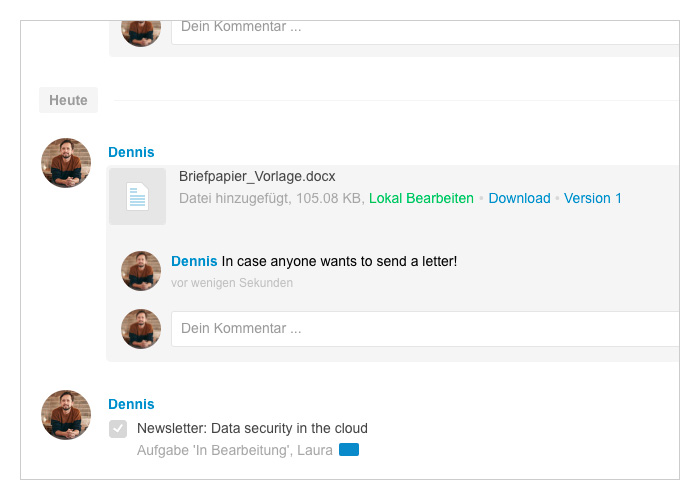The height and width of the screenshot is (500, 700).
Task: Click the Heute date separator label
Action: click(x=68, y=100)
